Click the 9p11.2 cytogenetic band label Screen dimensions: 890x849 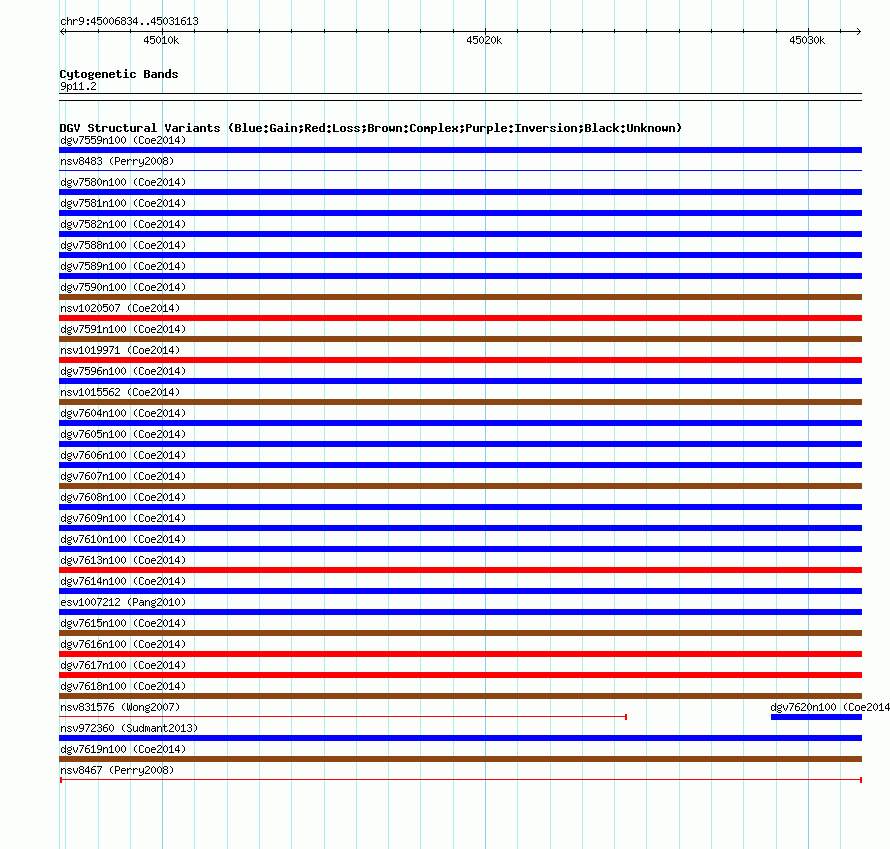click(x=78, y=86)
